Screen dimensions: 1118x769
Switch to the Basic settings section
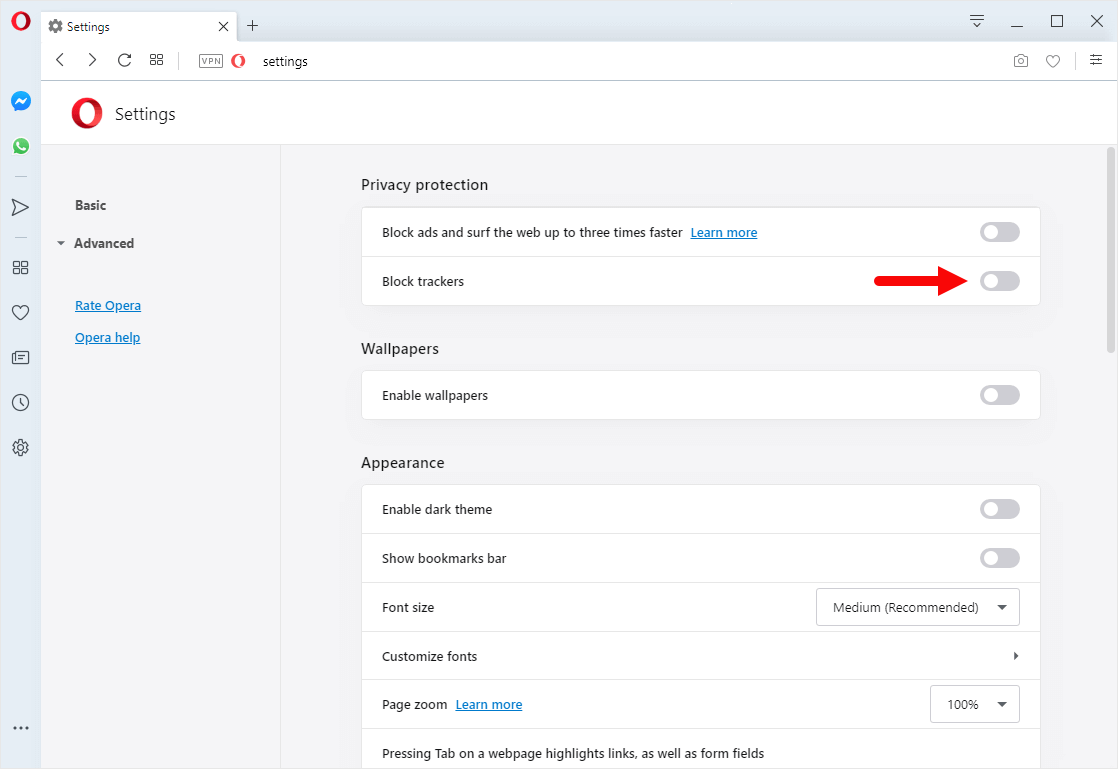click(x=90, y=205)
